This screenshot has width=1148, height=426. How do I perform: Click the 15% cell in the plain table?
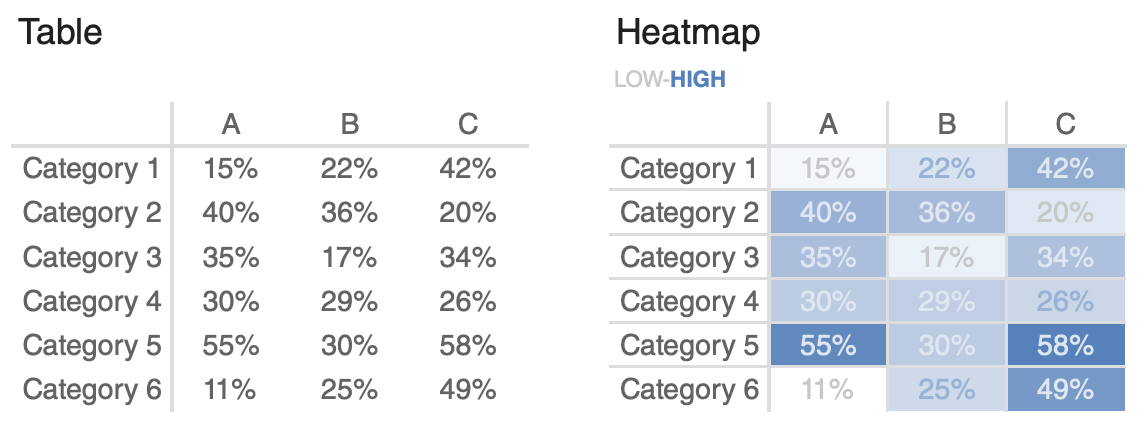(x=231, y=169)
